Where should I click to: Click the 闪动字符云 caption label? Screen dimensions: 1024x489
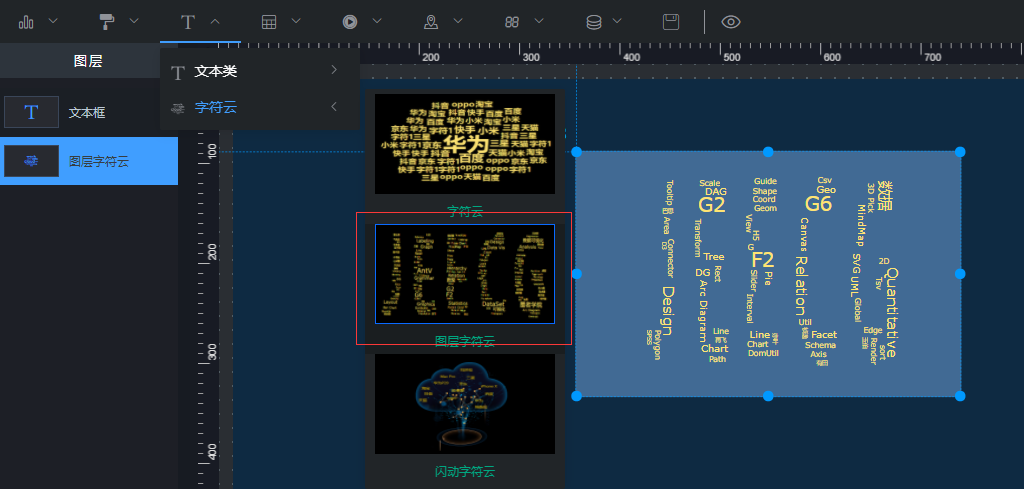pyautogui.click(x=465, y=471)
